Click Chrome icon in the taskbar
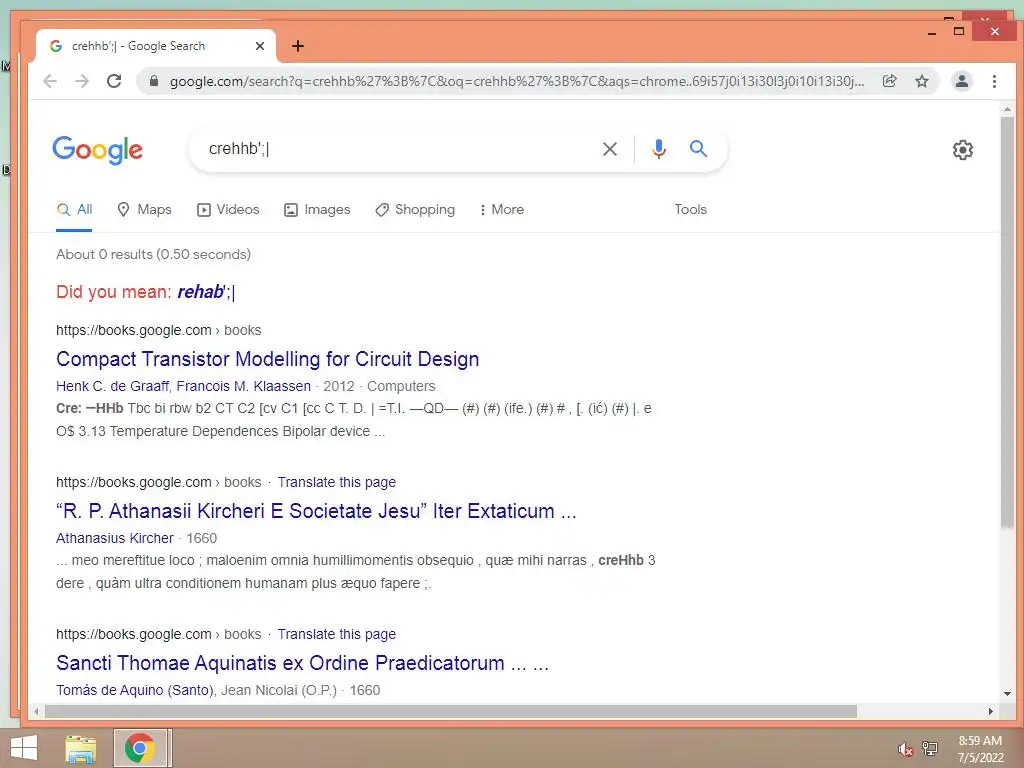This screenshot has width=1024, height=768. pyautogui.click(x=140, y=748)
